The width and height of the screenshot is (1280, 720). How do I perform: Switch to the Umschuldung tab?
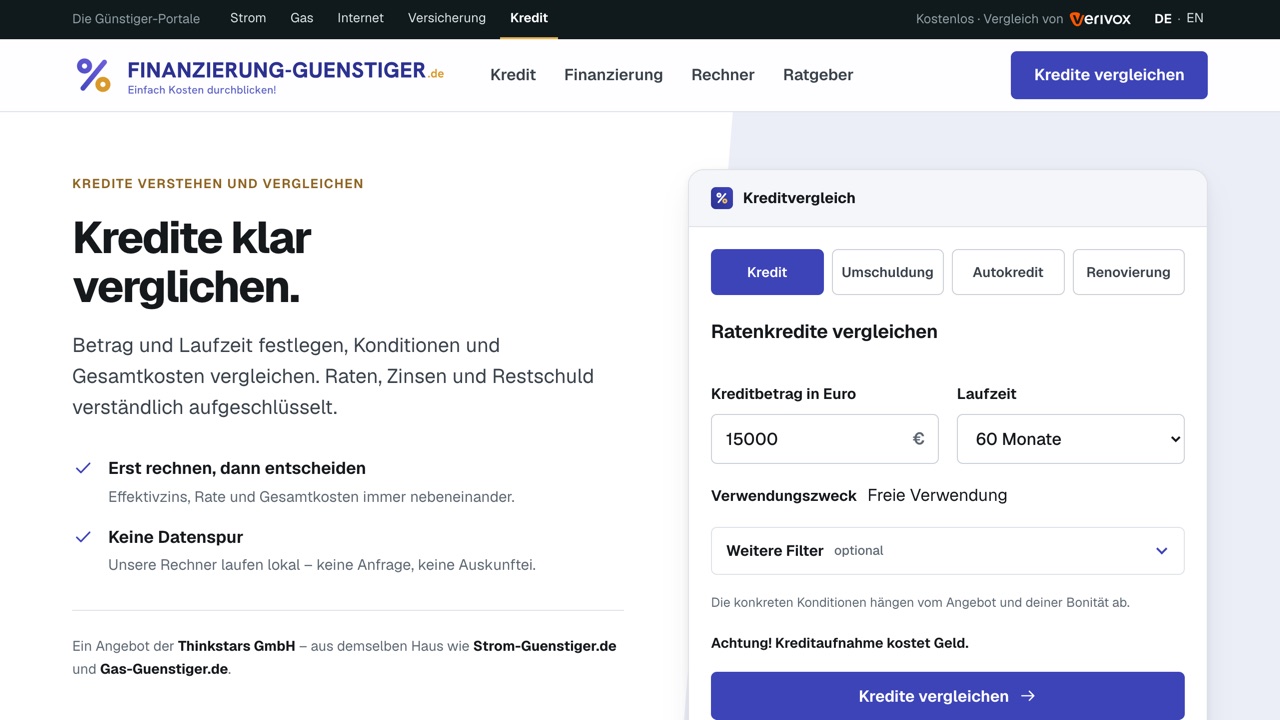tap(887, 272)
